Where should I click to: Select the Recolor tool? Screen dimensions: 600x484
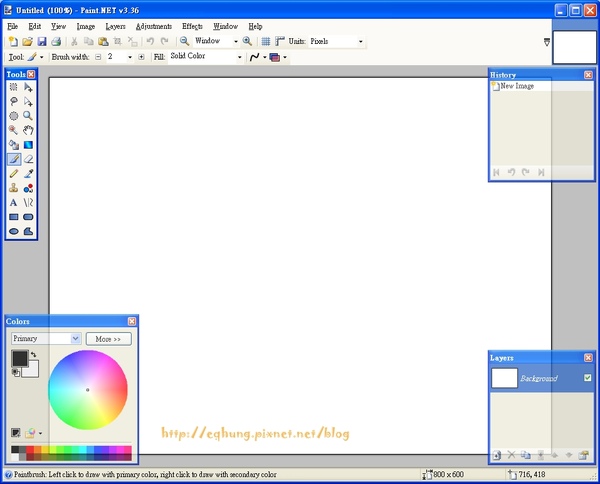point(28,188)
